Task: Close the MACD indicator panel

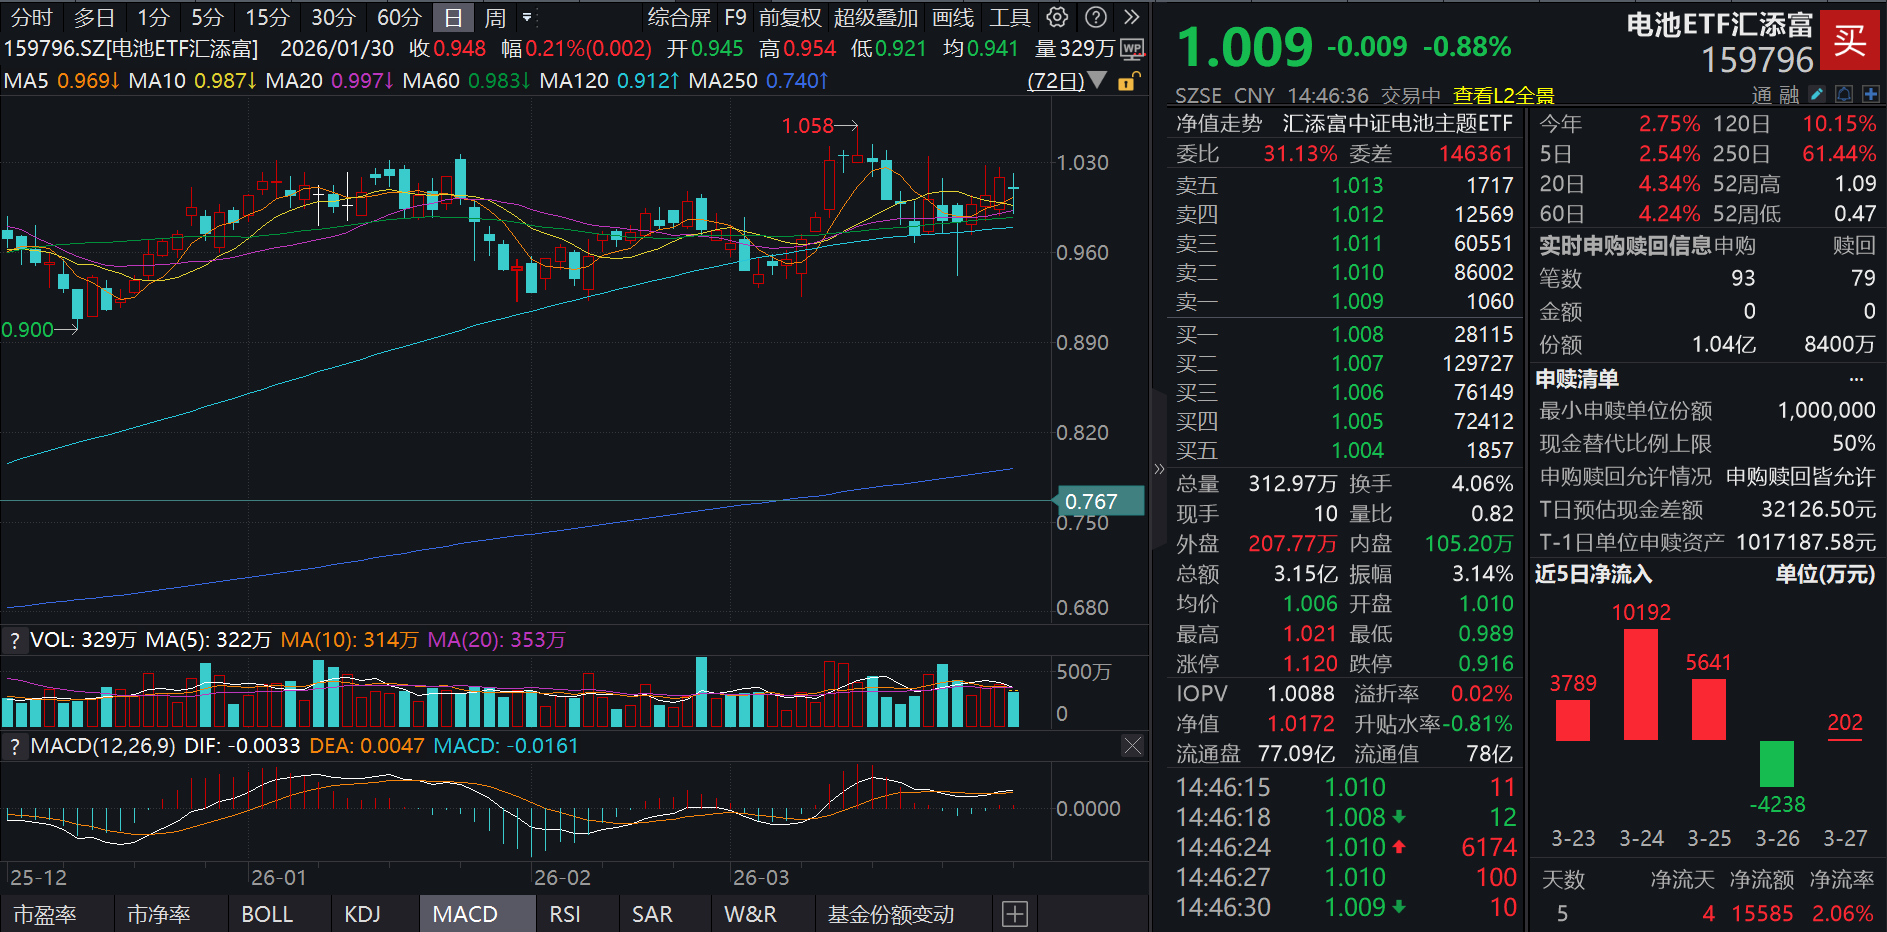Action: [1132, 746]
